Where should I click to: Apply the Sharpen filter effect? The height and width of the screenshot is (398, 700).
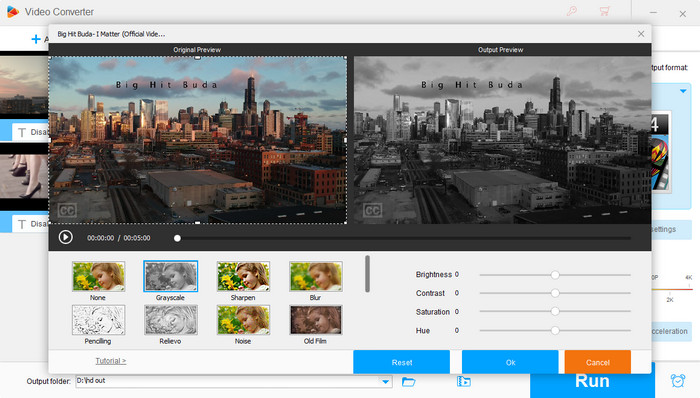tap(243, 276)
